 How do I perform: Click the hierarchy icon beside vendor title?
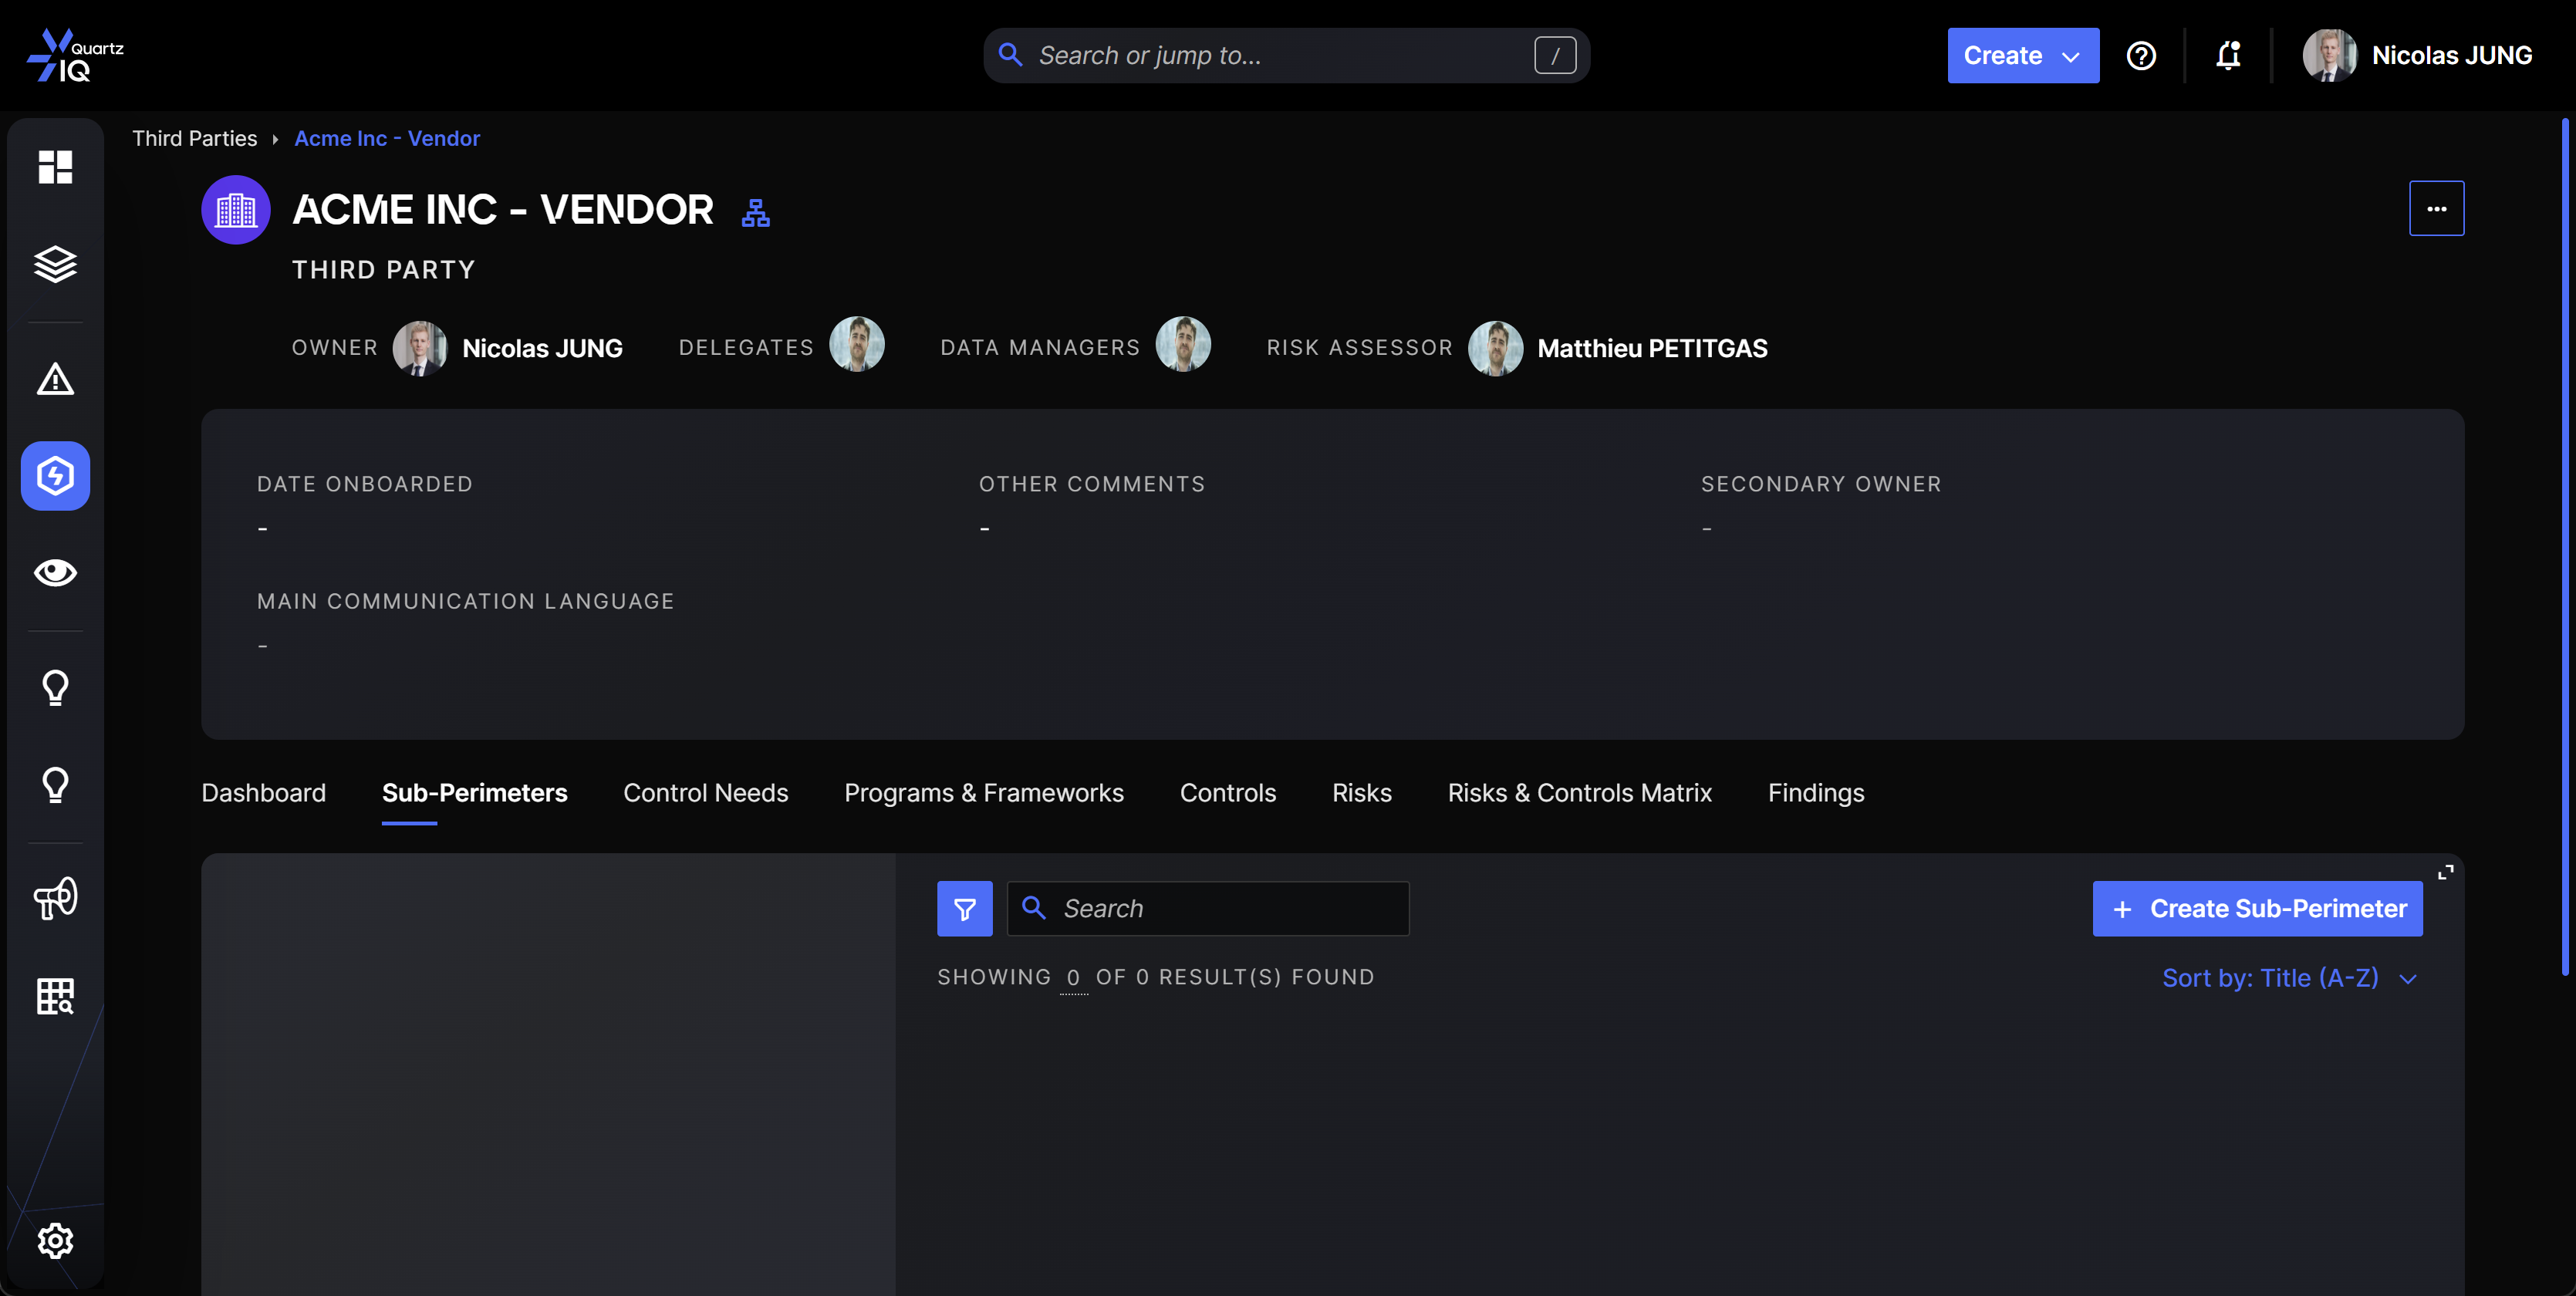755,212
